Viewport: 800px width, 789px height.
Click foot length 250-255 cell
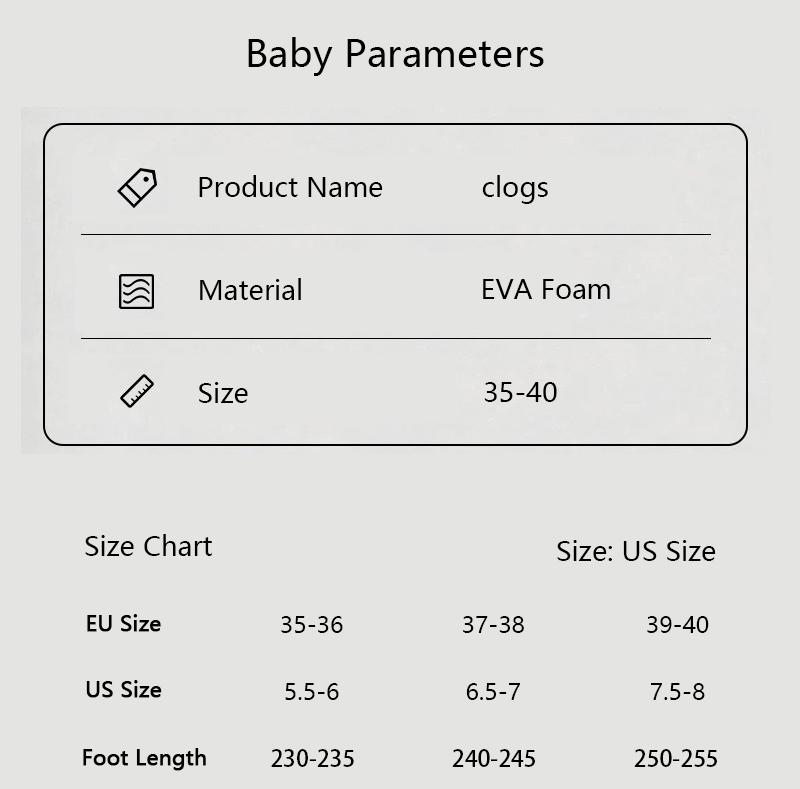675,759
